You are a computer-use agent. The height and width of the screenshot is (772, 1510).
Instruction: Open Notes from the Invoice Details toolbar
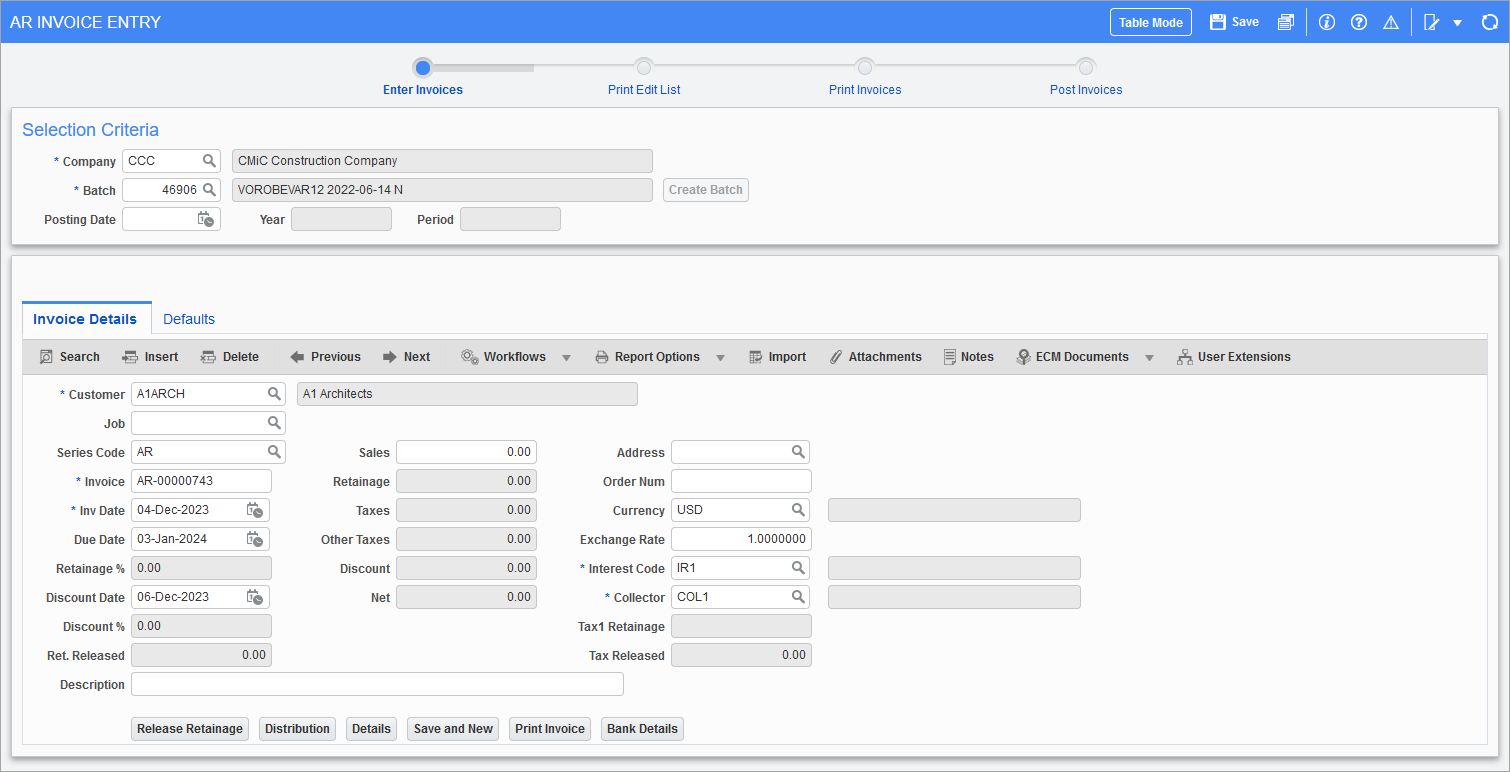[968, 356]
